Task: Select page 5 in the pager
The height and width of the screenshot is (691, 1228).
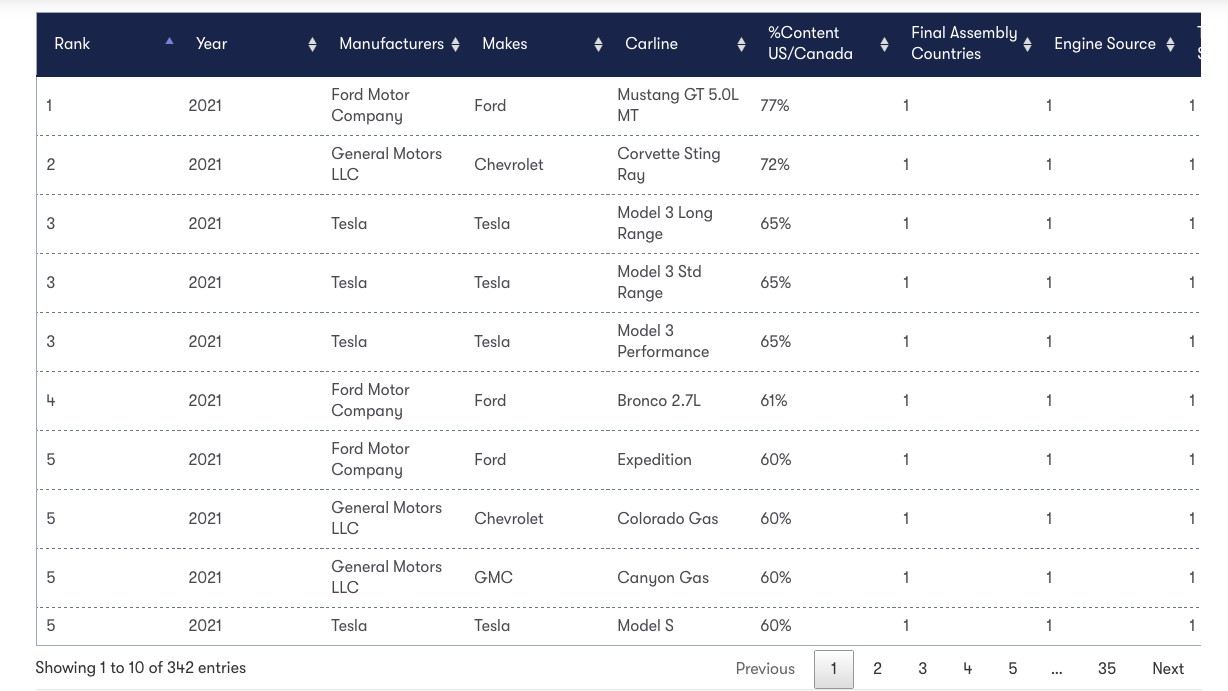Action: click(1012, 669)
